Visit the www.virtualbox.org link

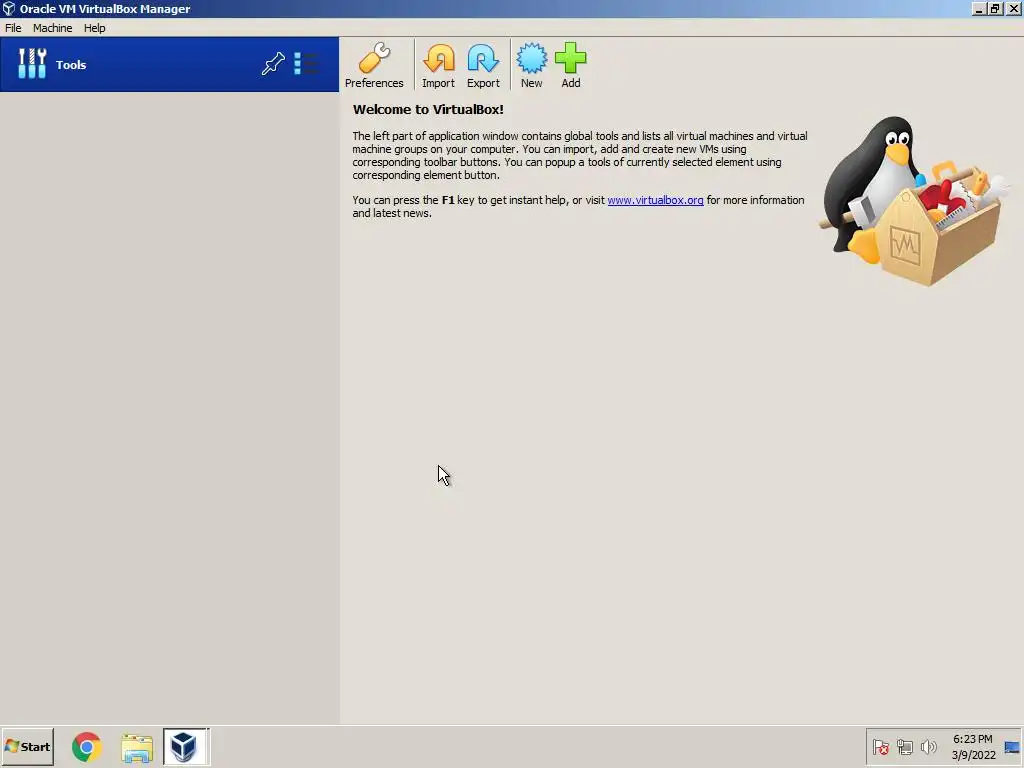click(655, 200)
